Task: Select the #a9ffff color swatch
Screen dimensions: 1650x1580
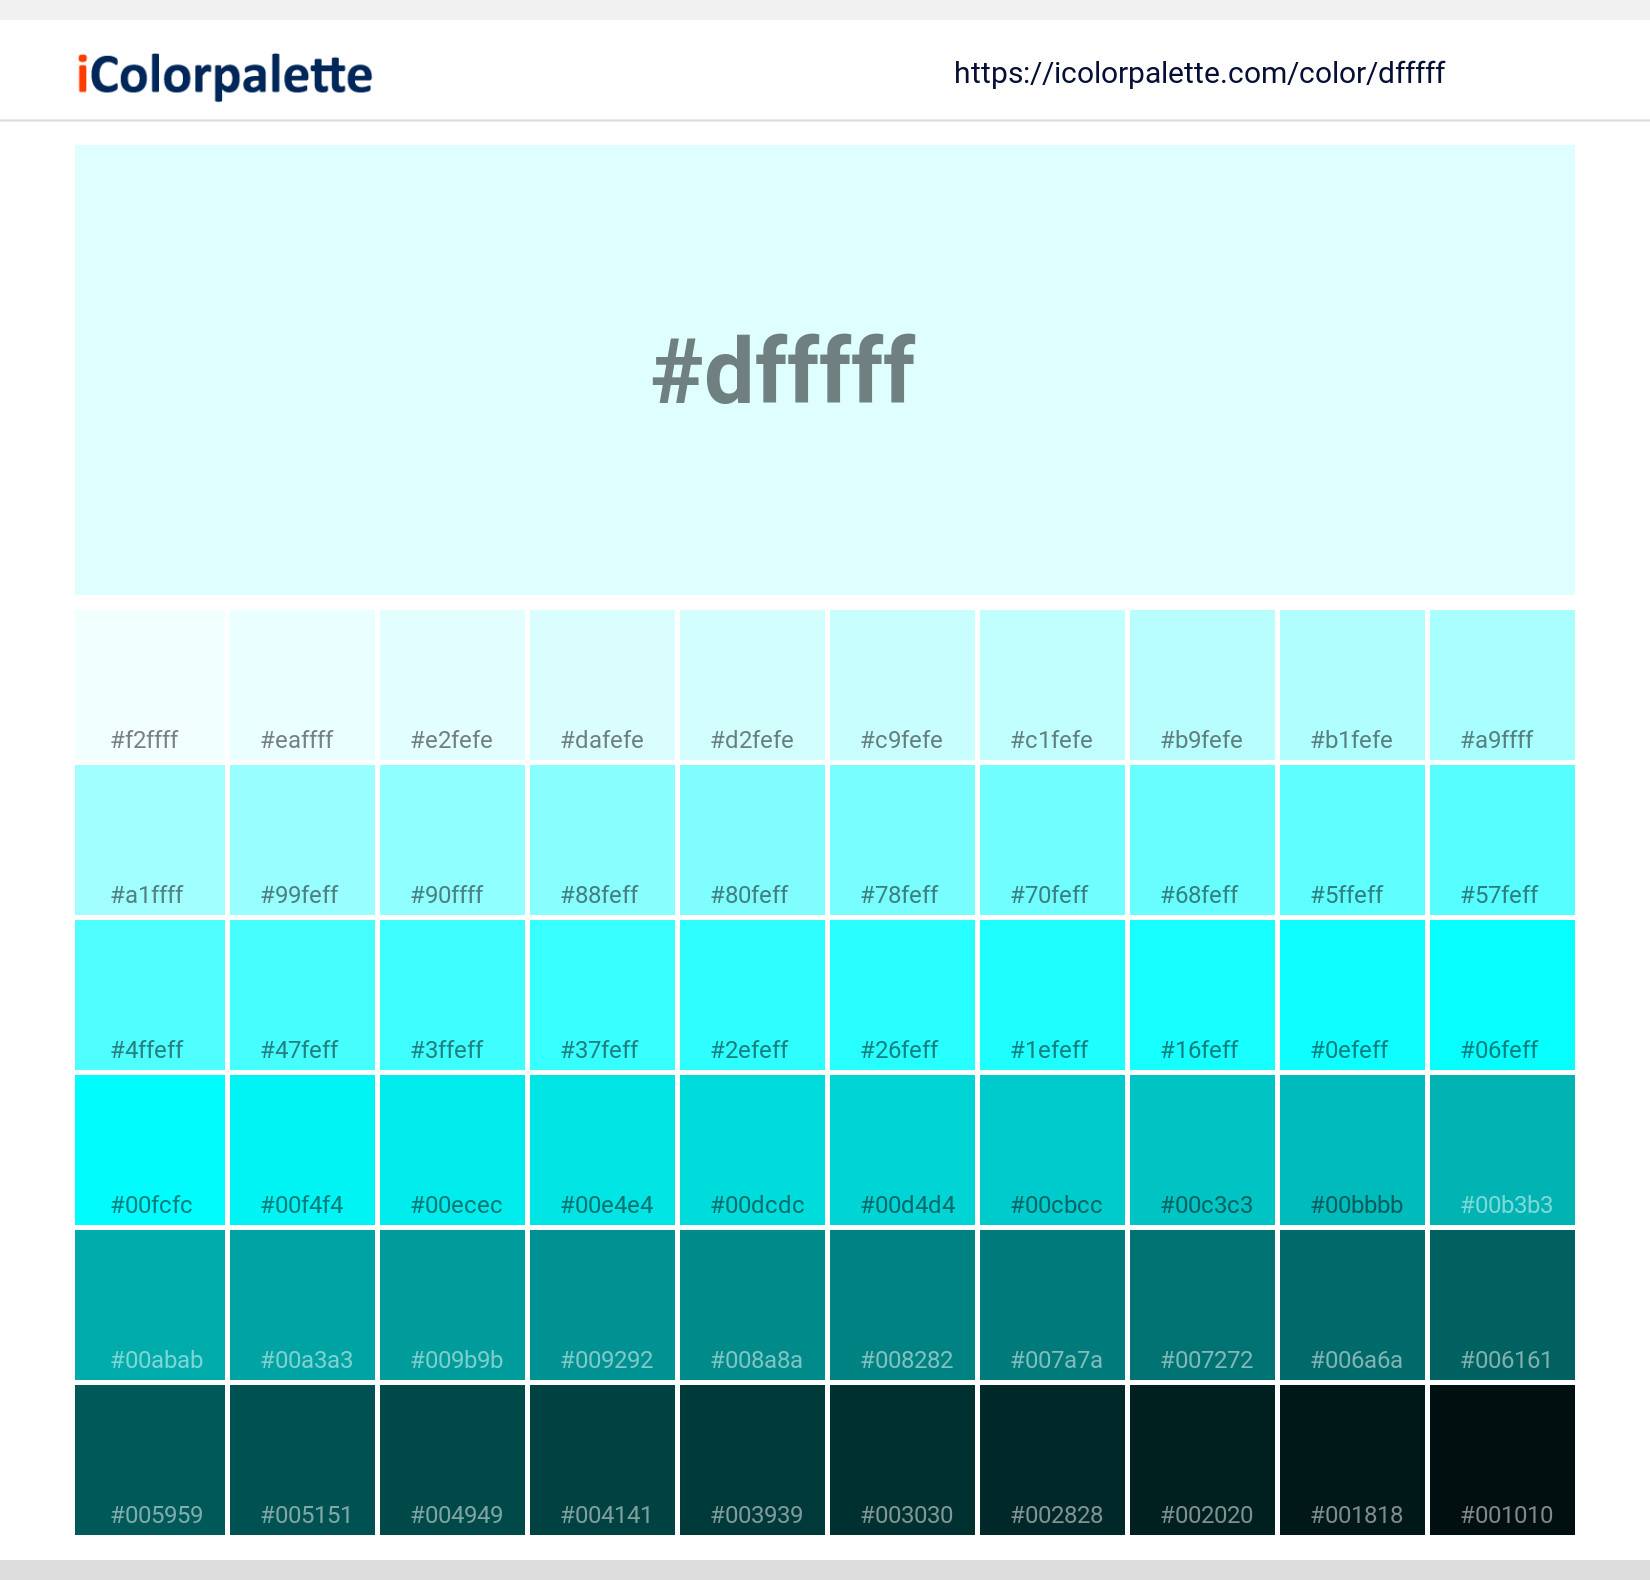Action: (x=1502, y=685)
